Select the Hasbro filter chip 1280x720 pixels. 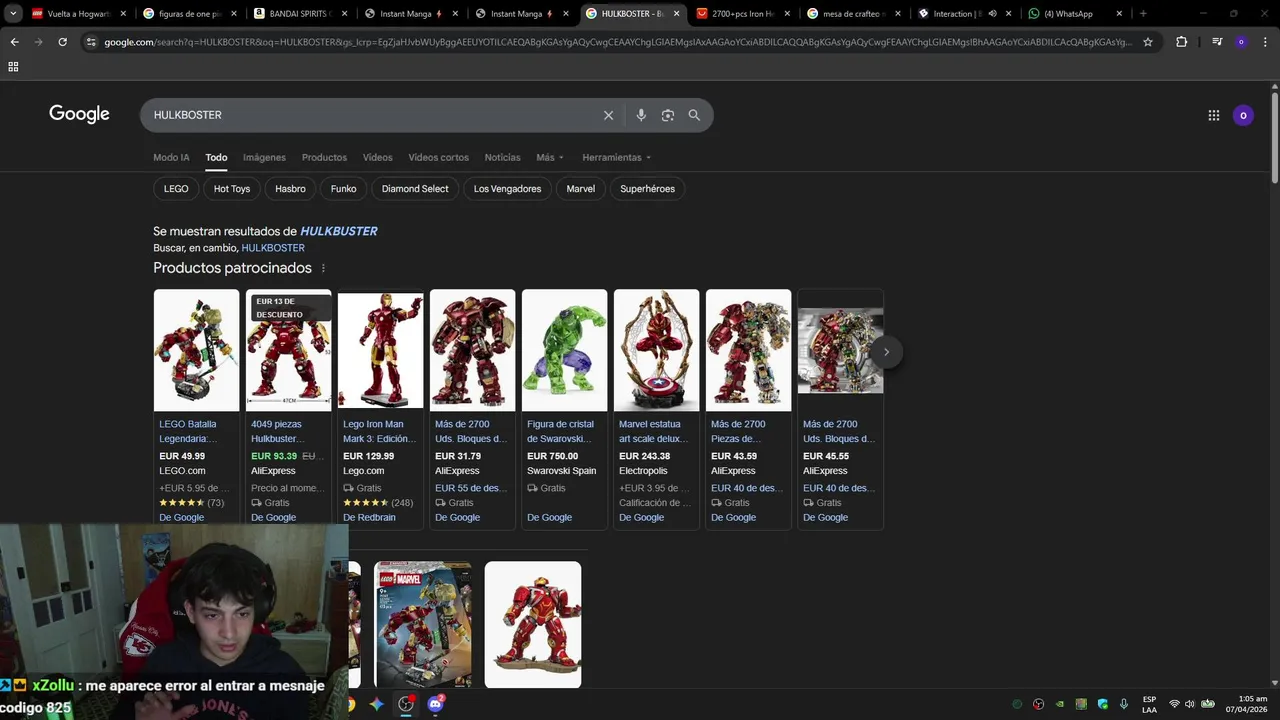290,189
